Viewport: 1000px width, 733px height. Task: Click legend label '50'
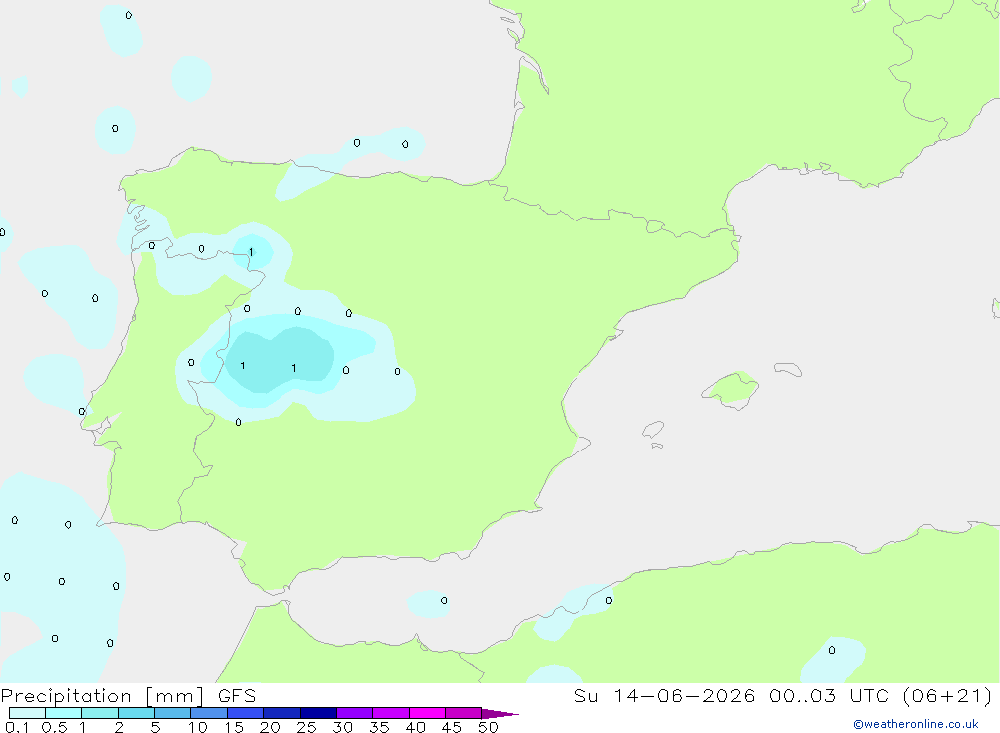click(488, 727)
